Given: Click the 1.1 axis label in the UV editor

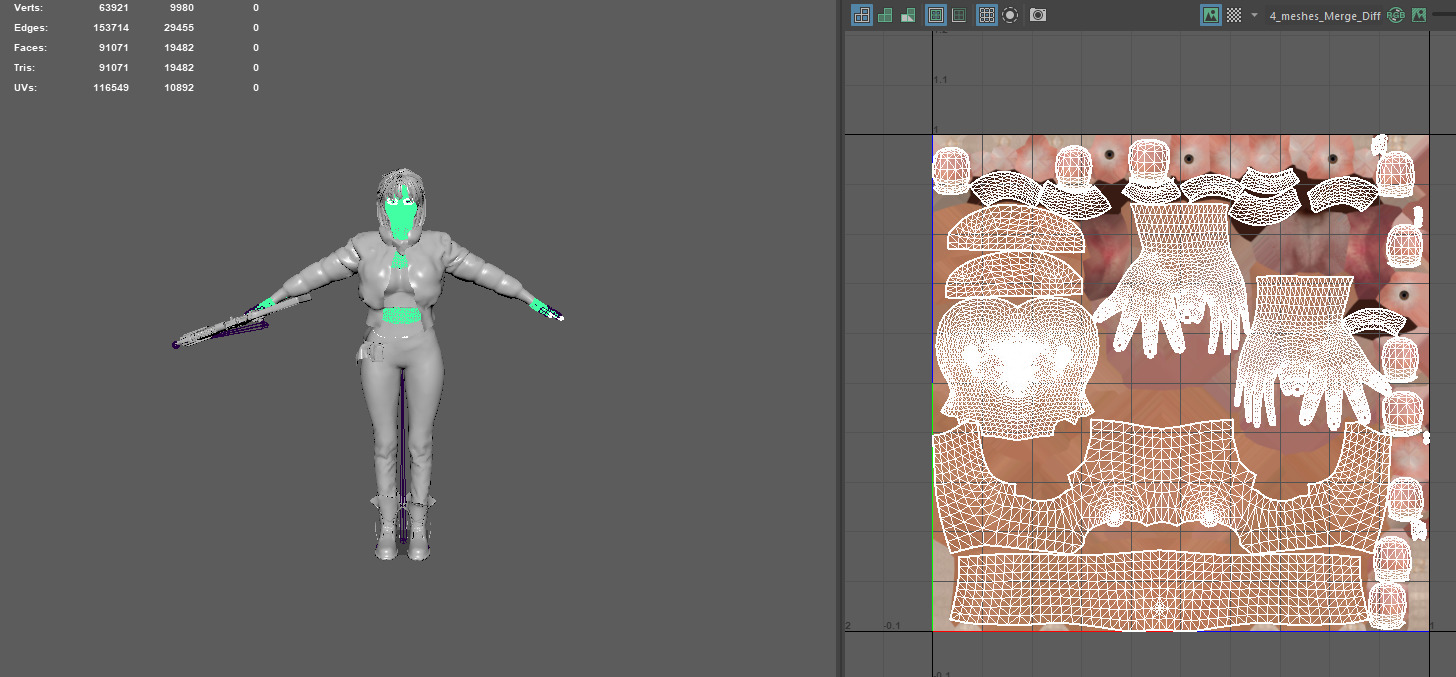Looking at the screenshot, I should pyautogui.click(x=940, y=79).
